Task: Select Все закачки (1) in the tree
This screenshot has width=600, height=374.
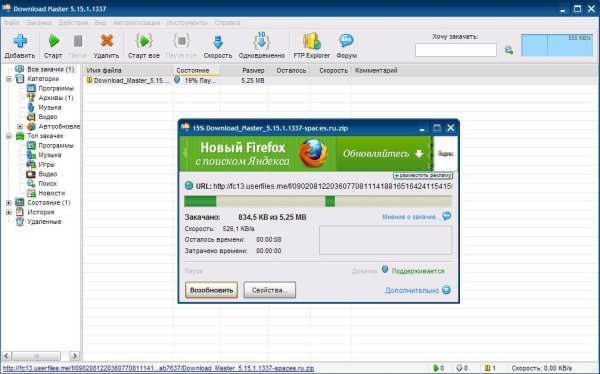Action: pyautogui.click(x=51, y=69)
